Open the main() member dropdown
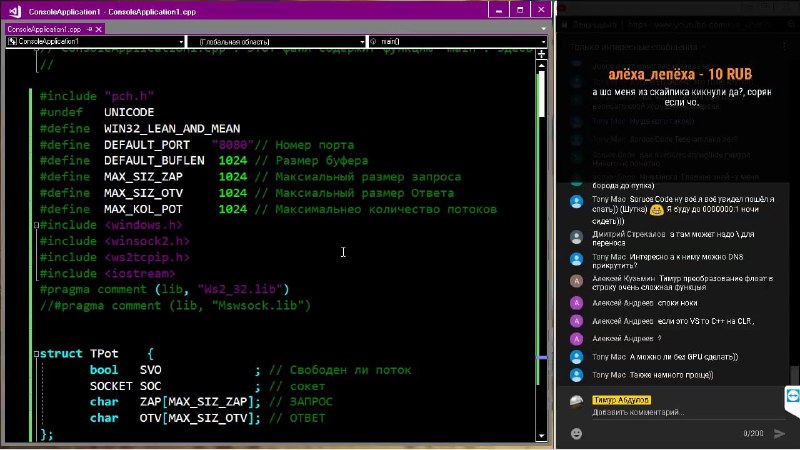The height and width of the screenshot is (450, 800). 458,41
